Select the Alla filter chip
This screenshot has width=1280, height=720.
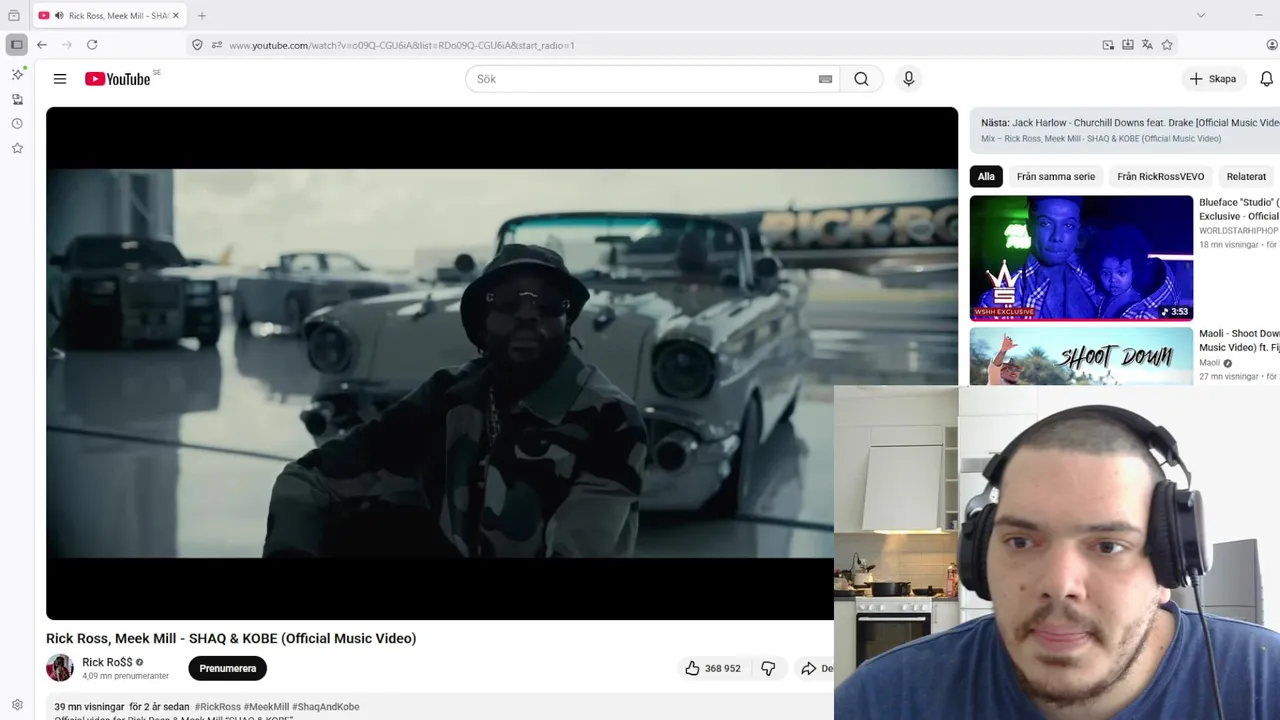[986, 176]
